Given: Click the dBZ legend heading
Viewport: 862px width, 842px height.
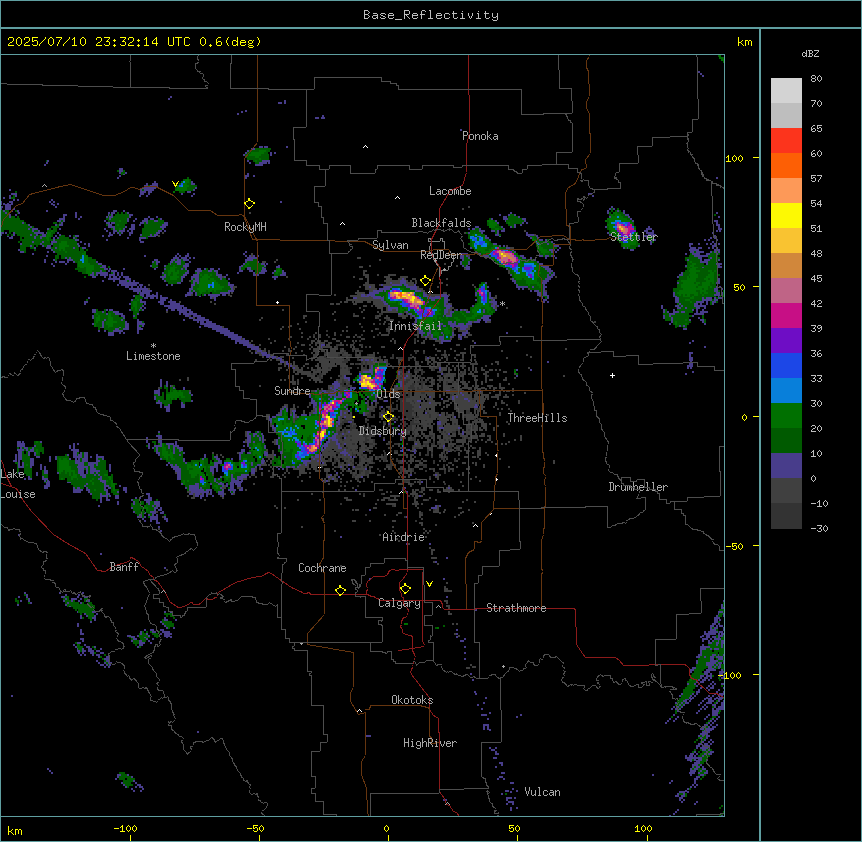Looking at the screenshot, I should pyautogui.click(x=810, y=53).
